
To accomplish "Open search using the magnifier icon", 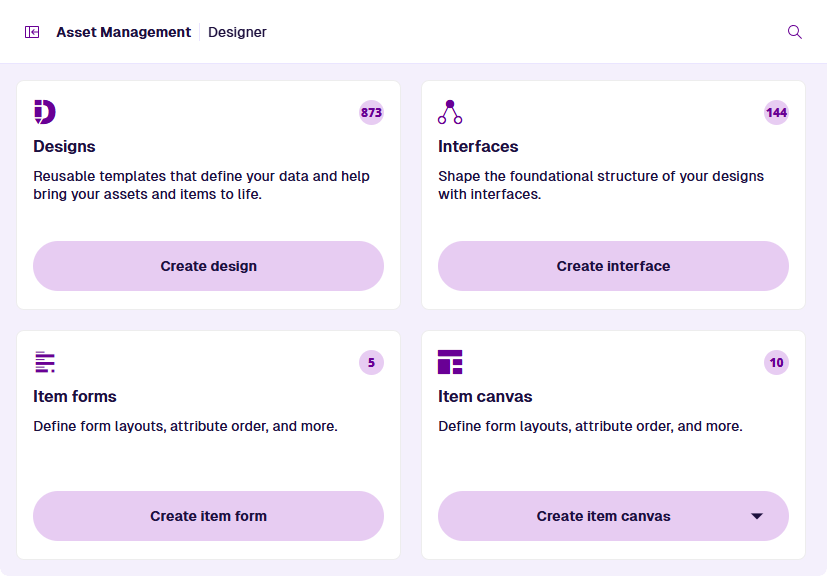I will (795, 32).
